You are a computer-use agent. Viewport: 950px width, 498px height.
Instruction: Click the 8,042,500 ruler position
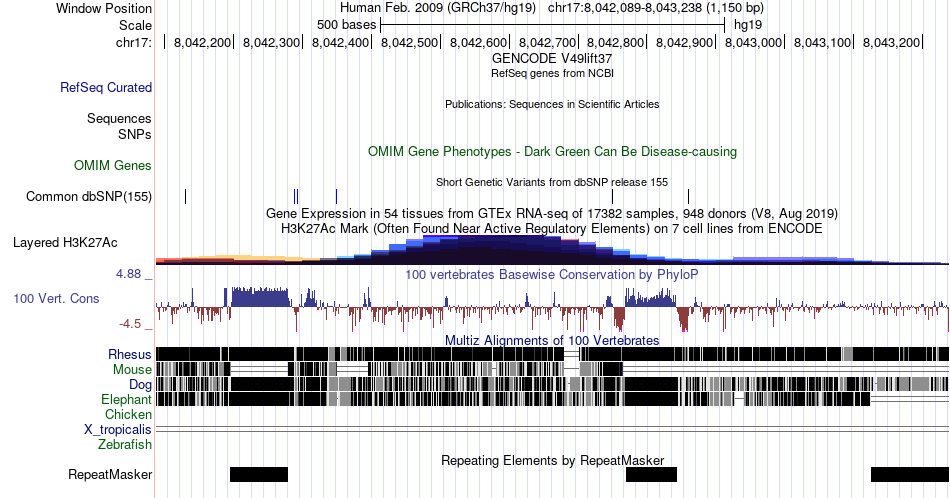click(409, 42)
